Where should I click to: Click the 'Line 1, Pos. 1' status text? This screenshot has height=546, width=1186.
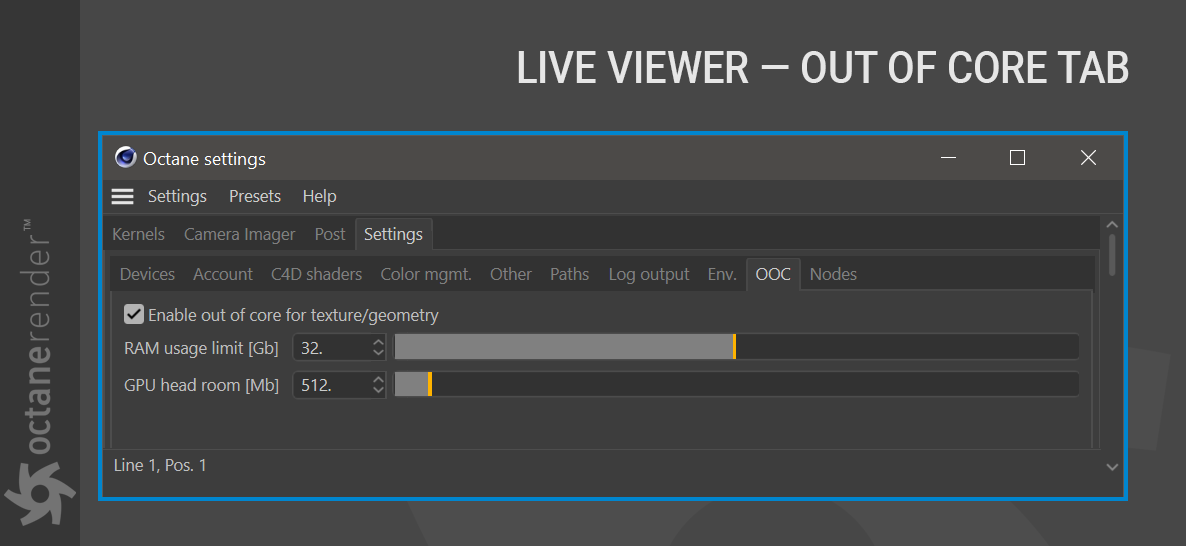[x=160, y=465]
